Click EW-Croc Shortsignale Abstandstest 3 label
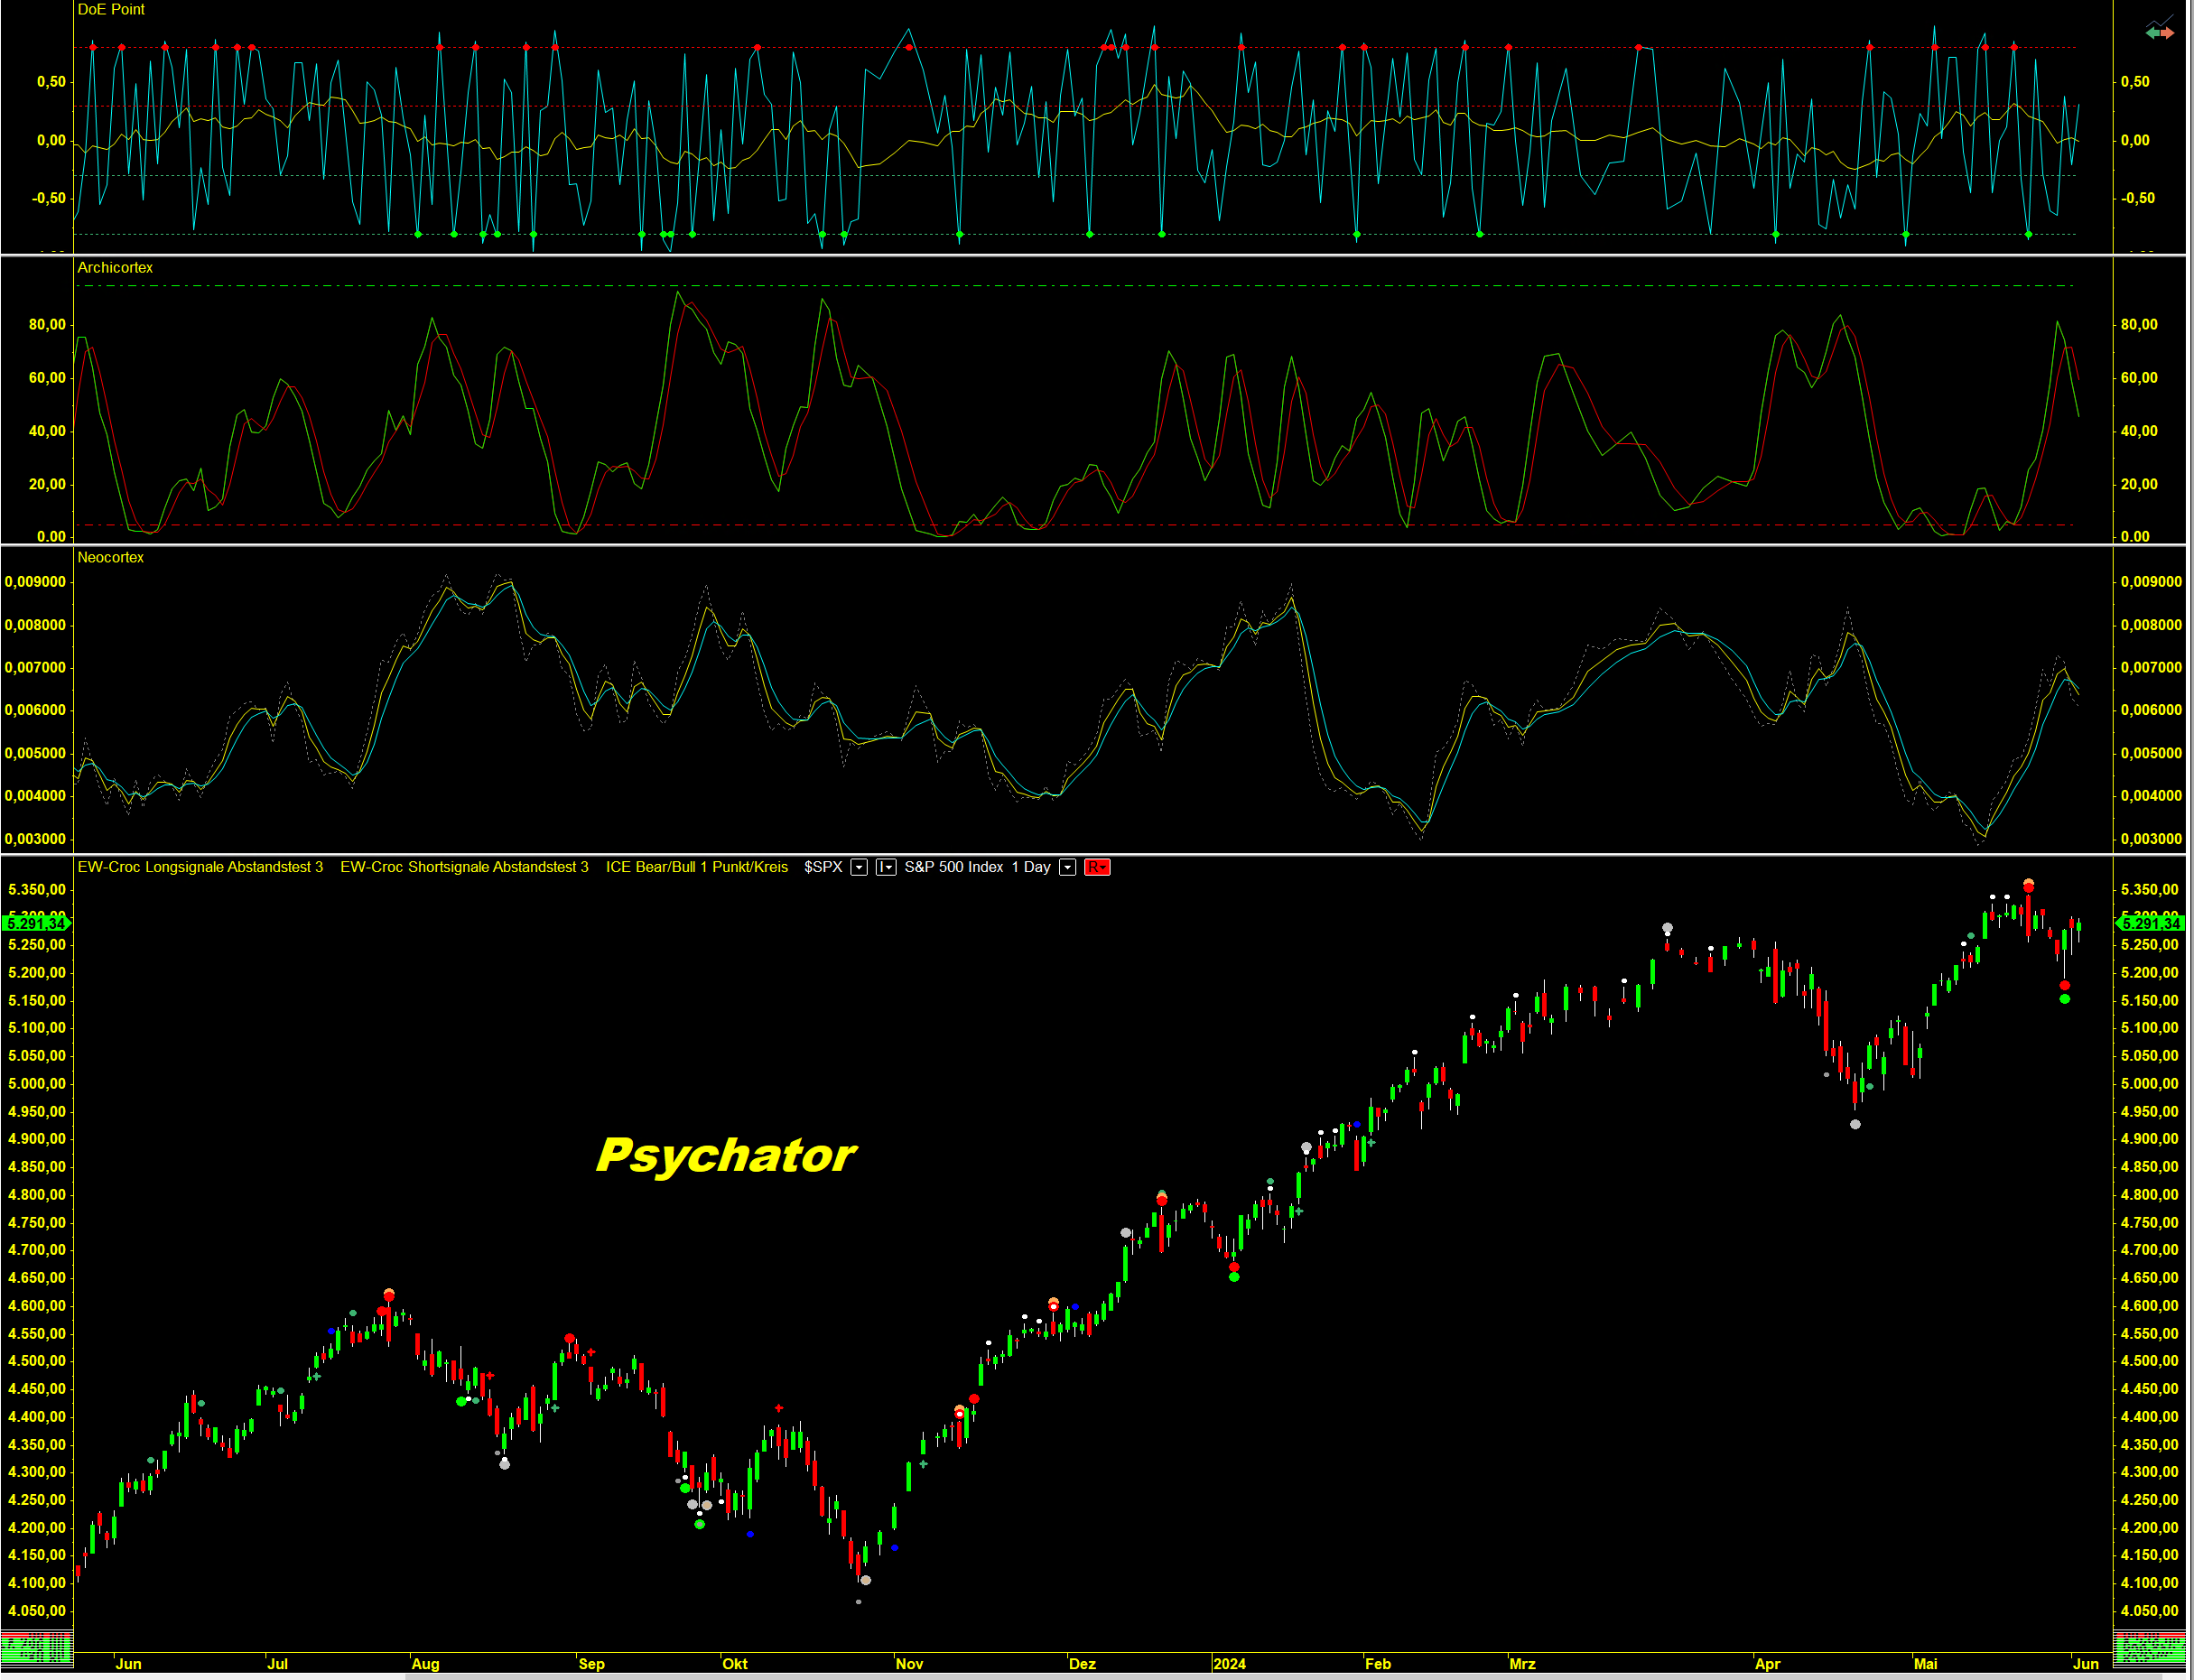The image size is (2194, 1680). coord(464,867)
